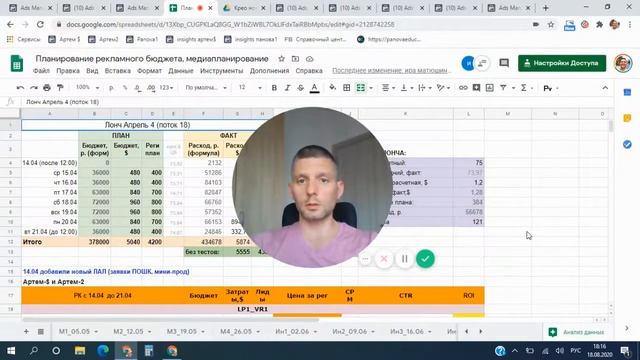Open text wrapping dropdown

point(424,88)
